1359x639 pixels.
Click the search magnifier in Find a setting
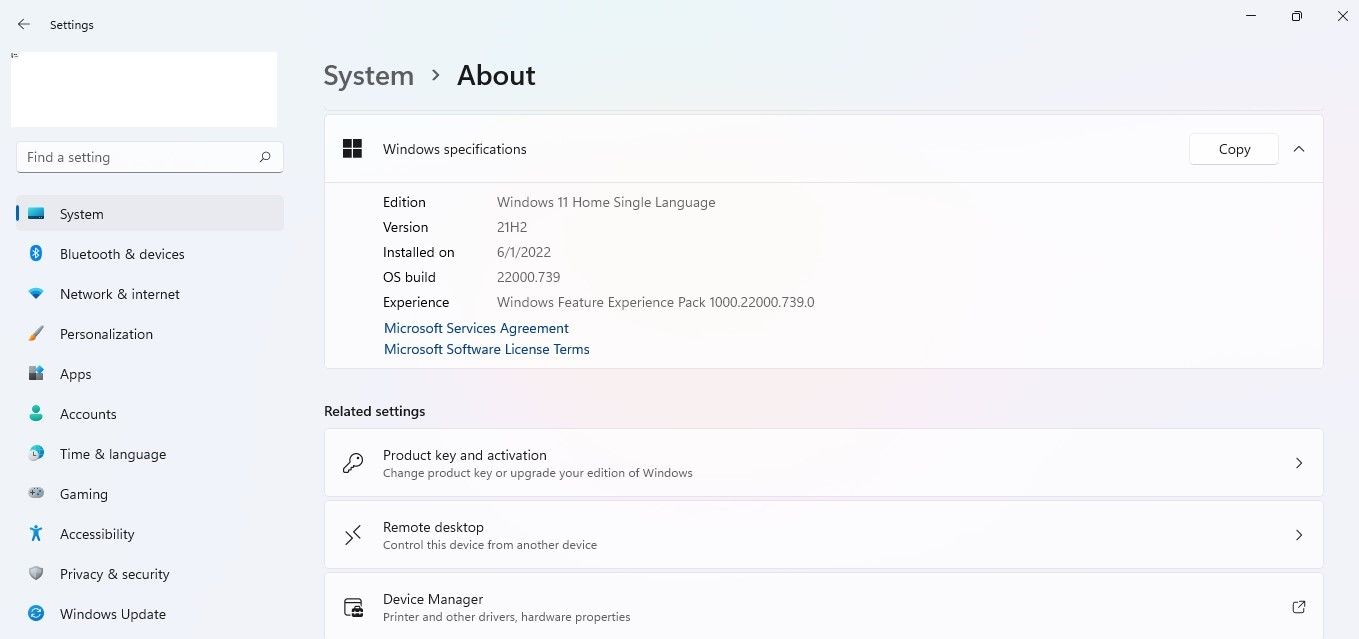point(265,157)
